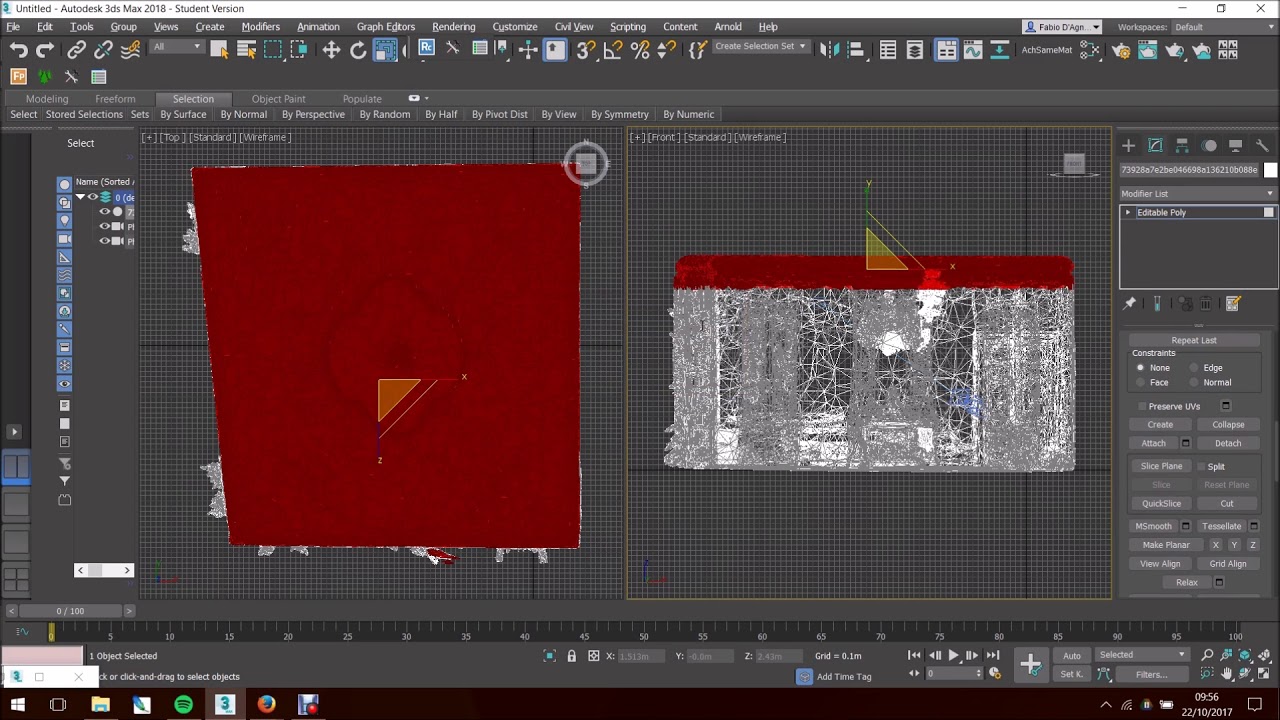The height and width of the screenshot is (720, 1280).
Task: Choose the rectangular selection region icon
Action: point(273,50)
